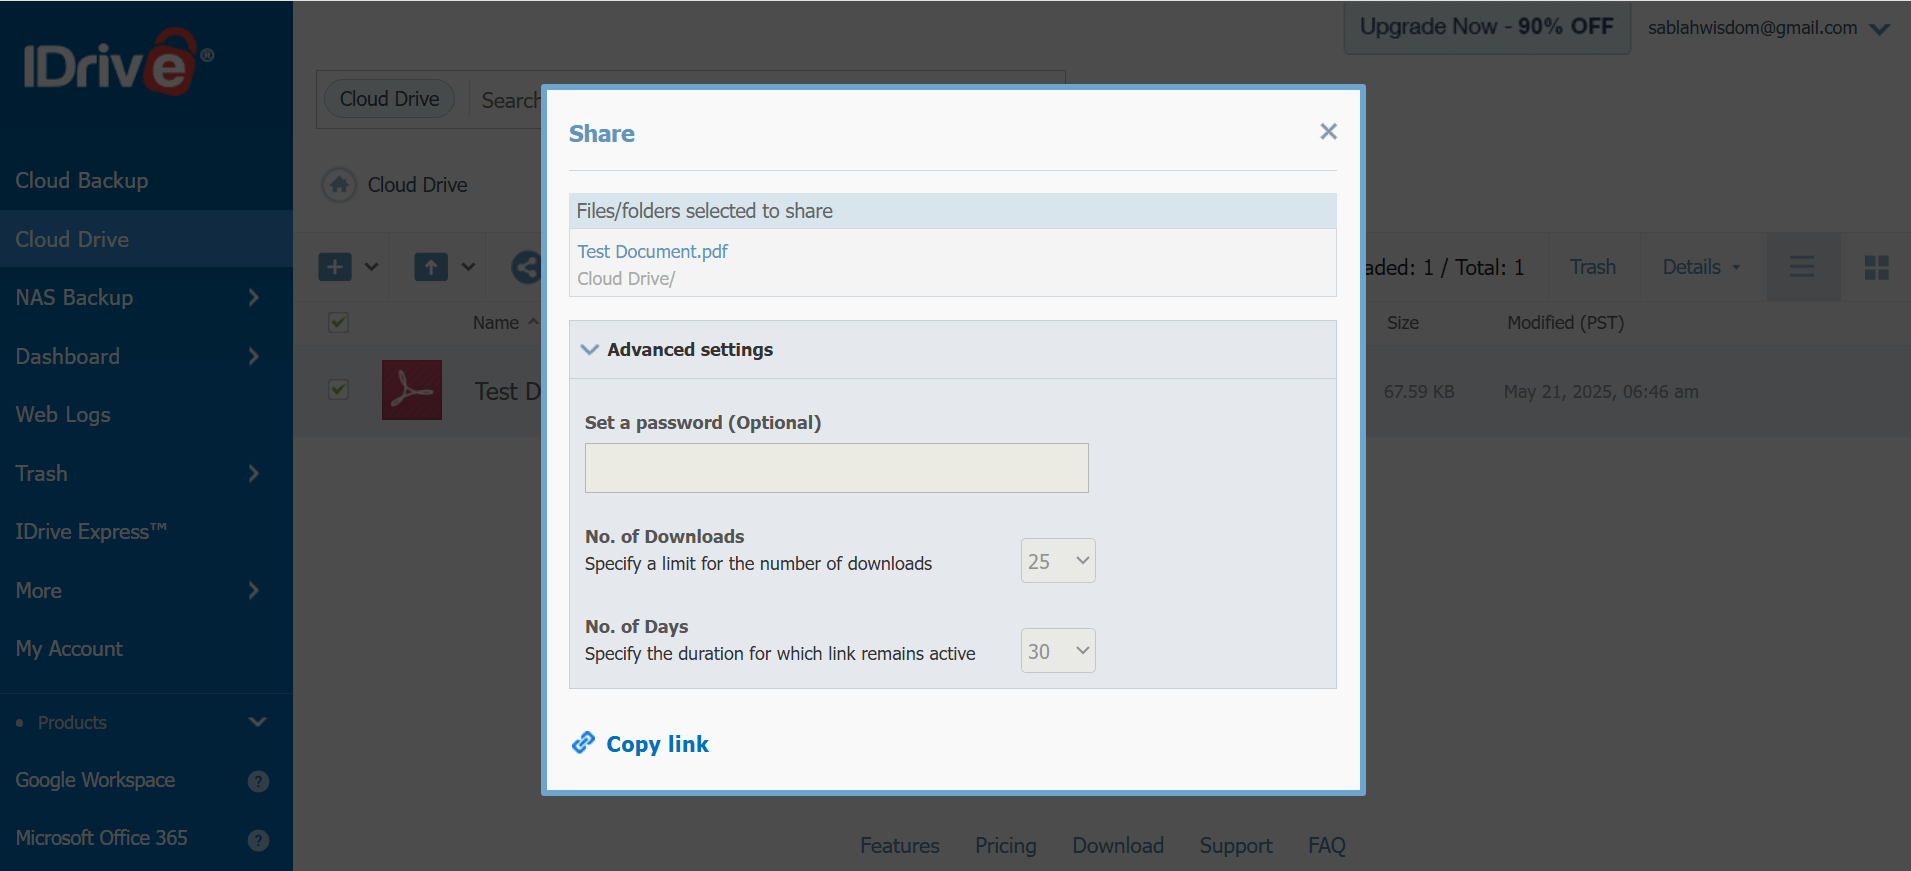
Task: Open the Dashboard sidebar item
Action: click(68, 357)
